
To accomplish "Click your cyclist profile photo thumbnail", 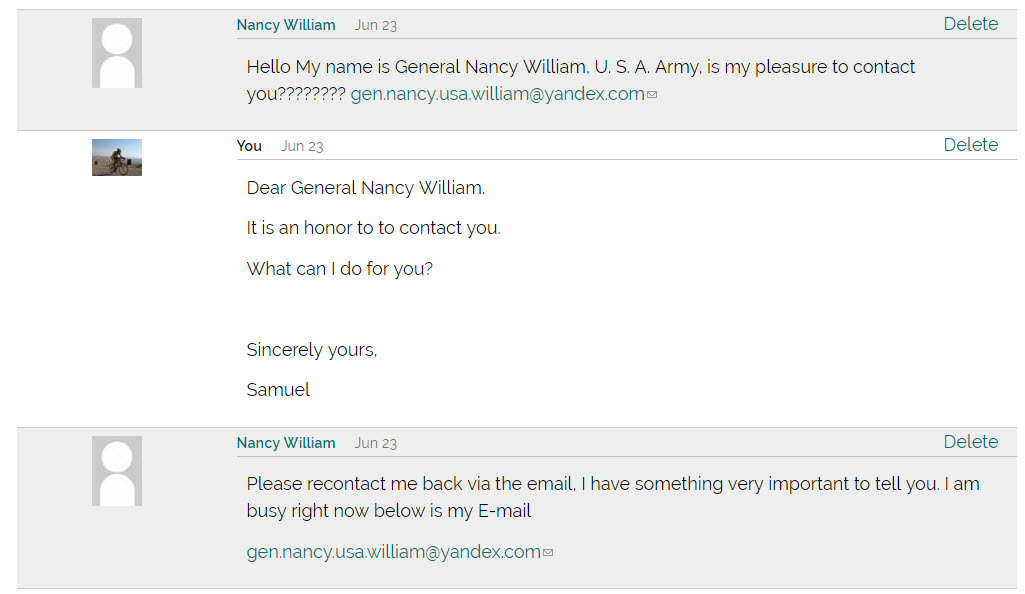I will 117,157.
